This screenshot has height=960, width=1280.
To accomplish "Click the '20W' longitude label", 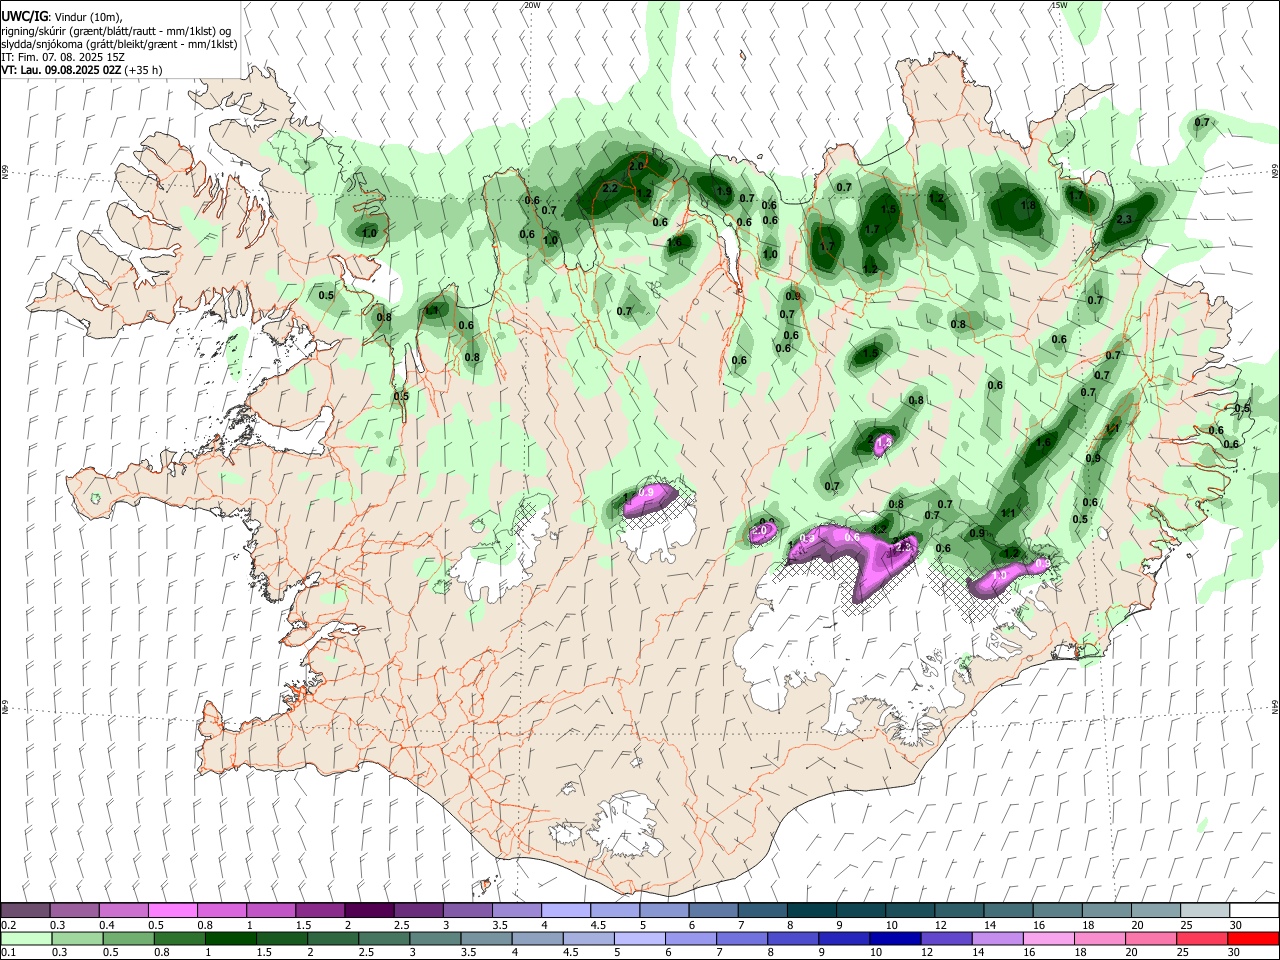I will point(532,5).
